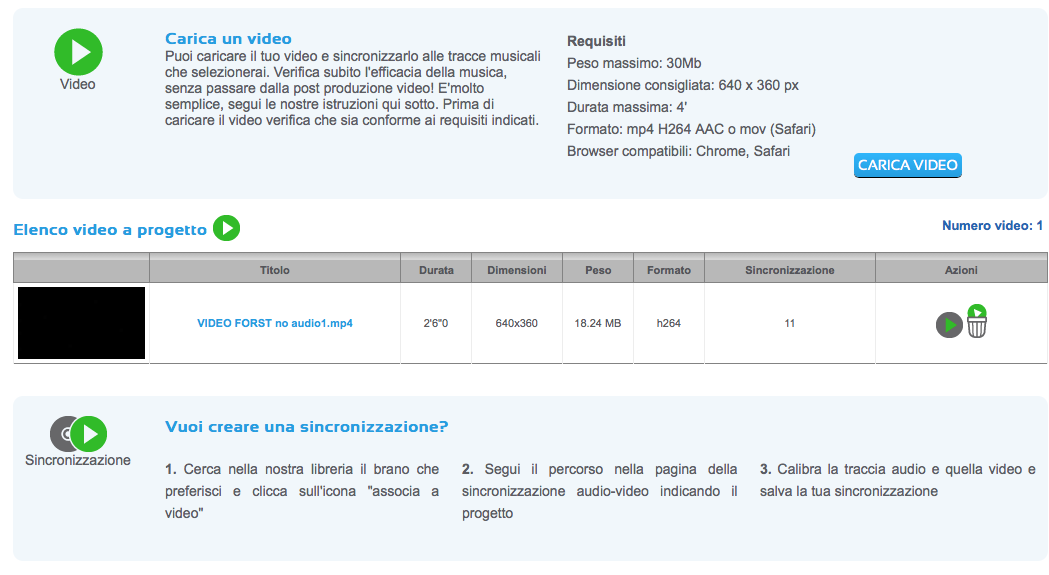Click Durata massima: 4' text

point(627,107)
